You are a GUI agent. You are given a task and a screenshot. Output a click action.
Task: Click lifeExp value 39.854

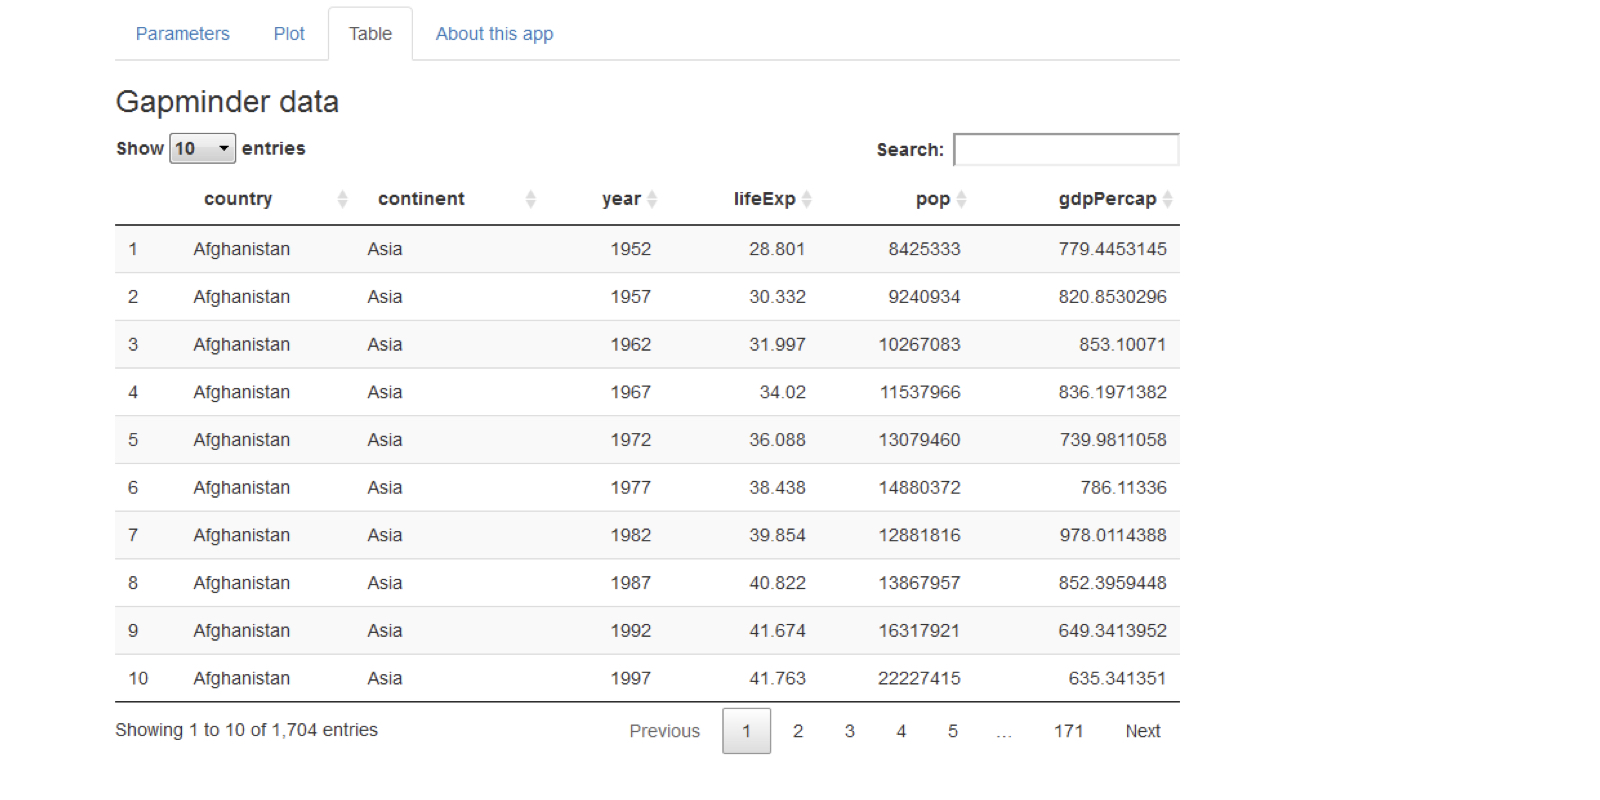click(777, 535)
